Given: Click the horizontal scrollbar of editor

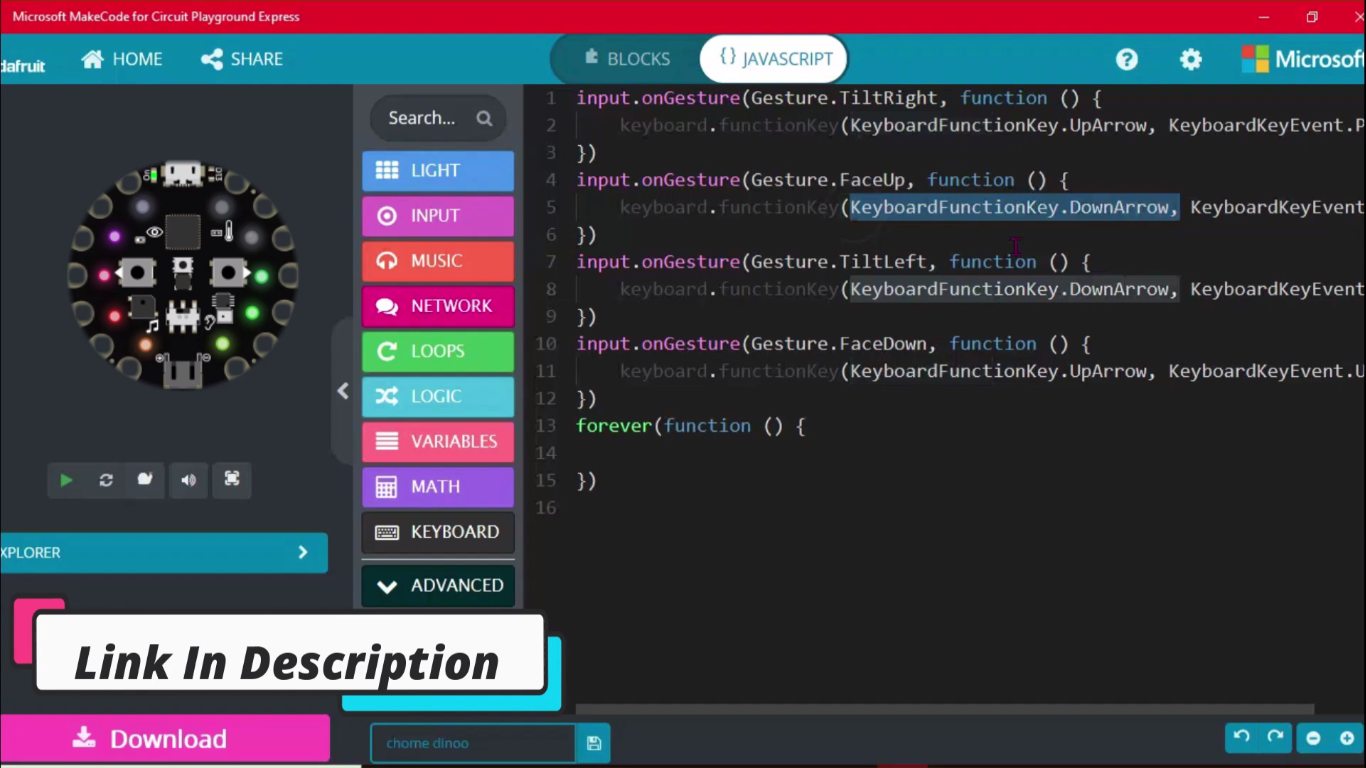Looking at the screenshot, I should (945, 709).
